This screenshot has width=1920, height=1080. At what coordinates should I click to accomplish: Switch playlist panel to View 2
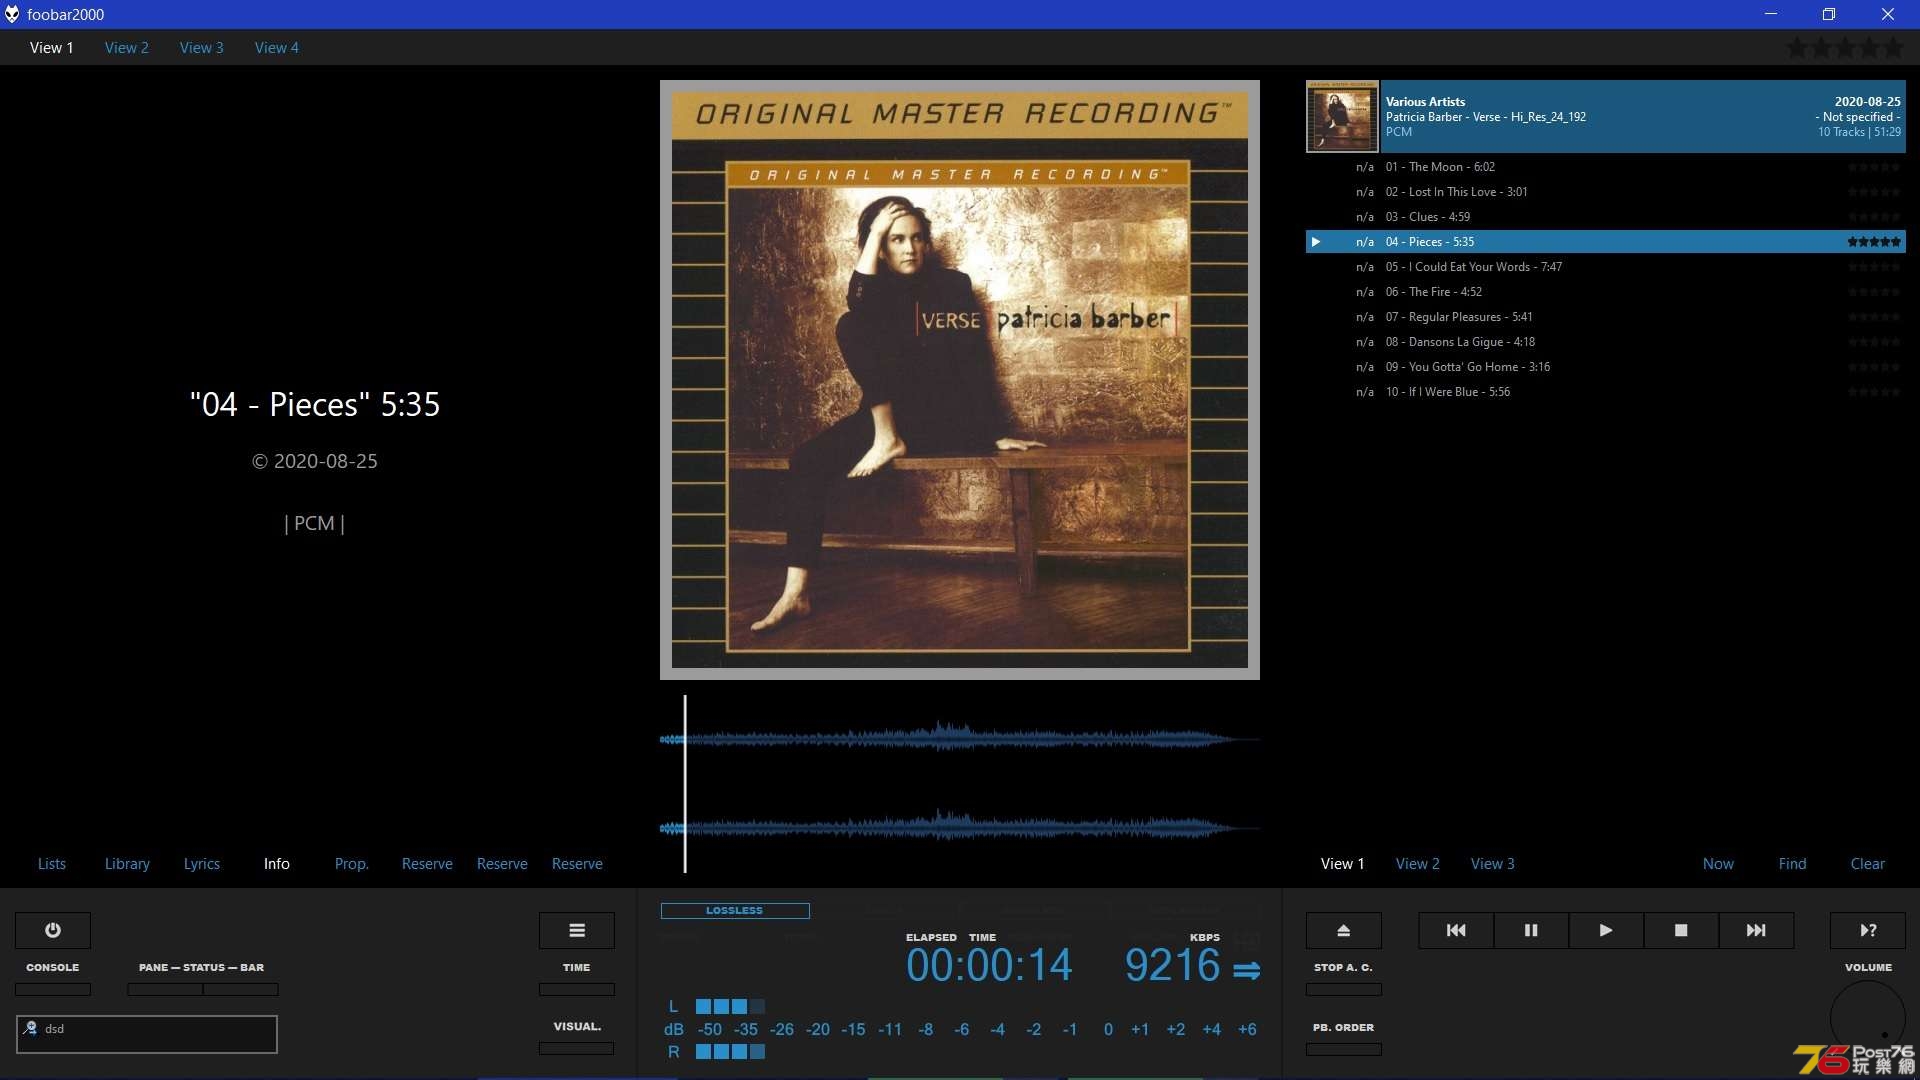click(1418, 864)
